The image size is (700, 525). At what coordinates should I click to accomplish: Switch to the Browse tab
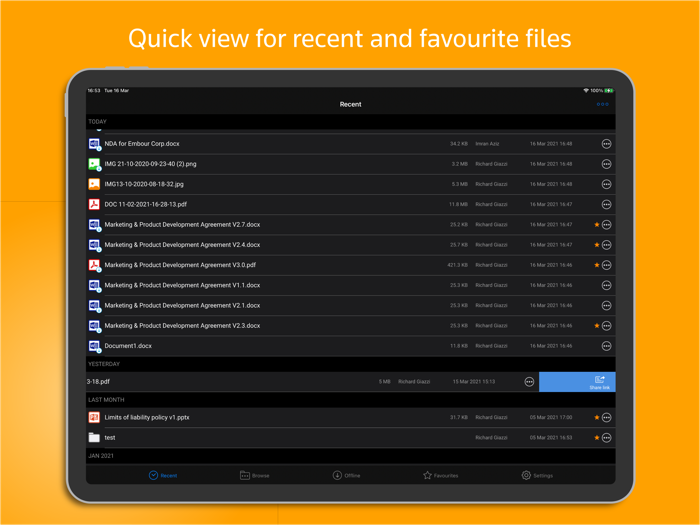(254, 475)
